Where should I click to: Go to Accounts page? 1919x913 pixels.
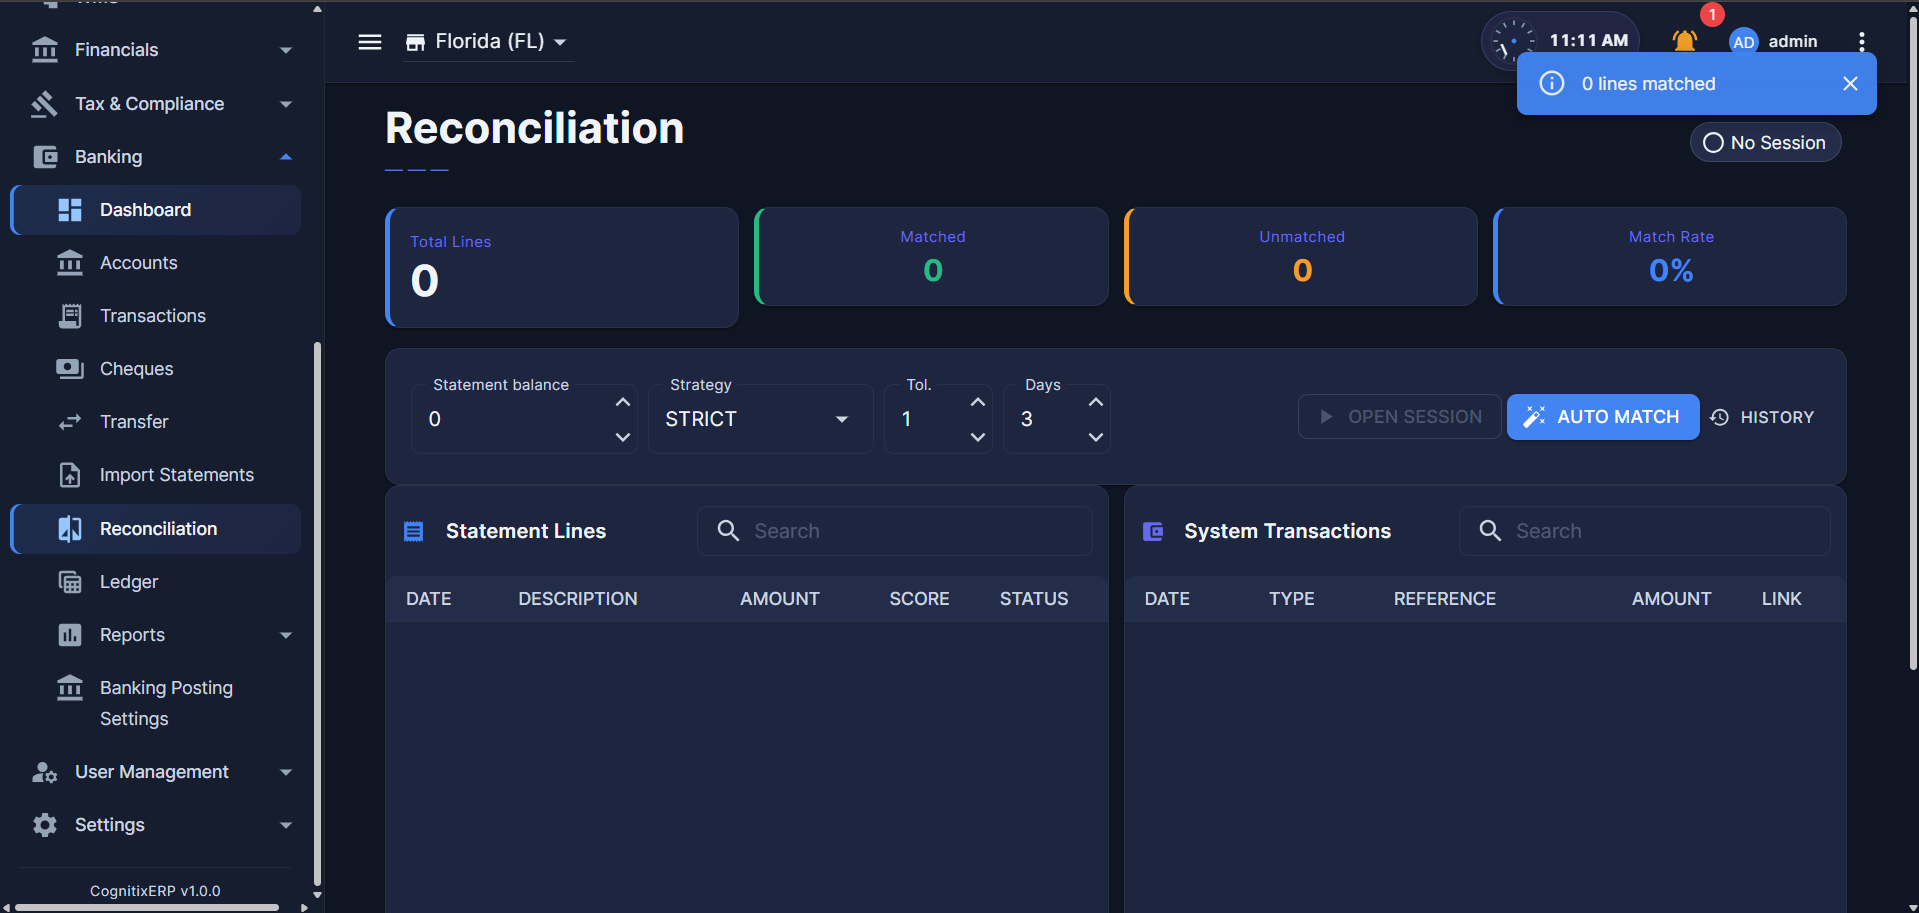pos(156,263)
